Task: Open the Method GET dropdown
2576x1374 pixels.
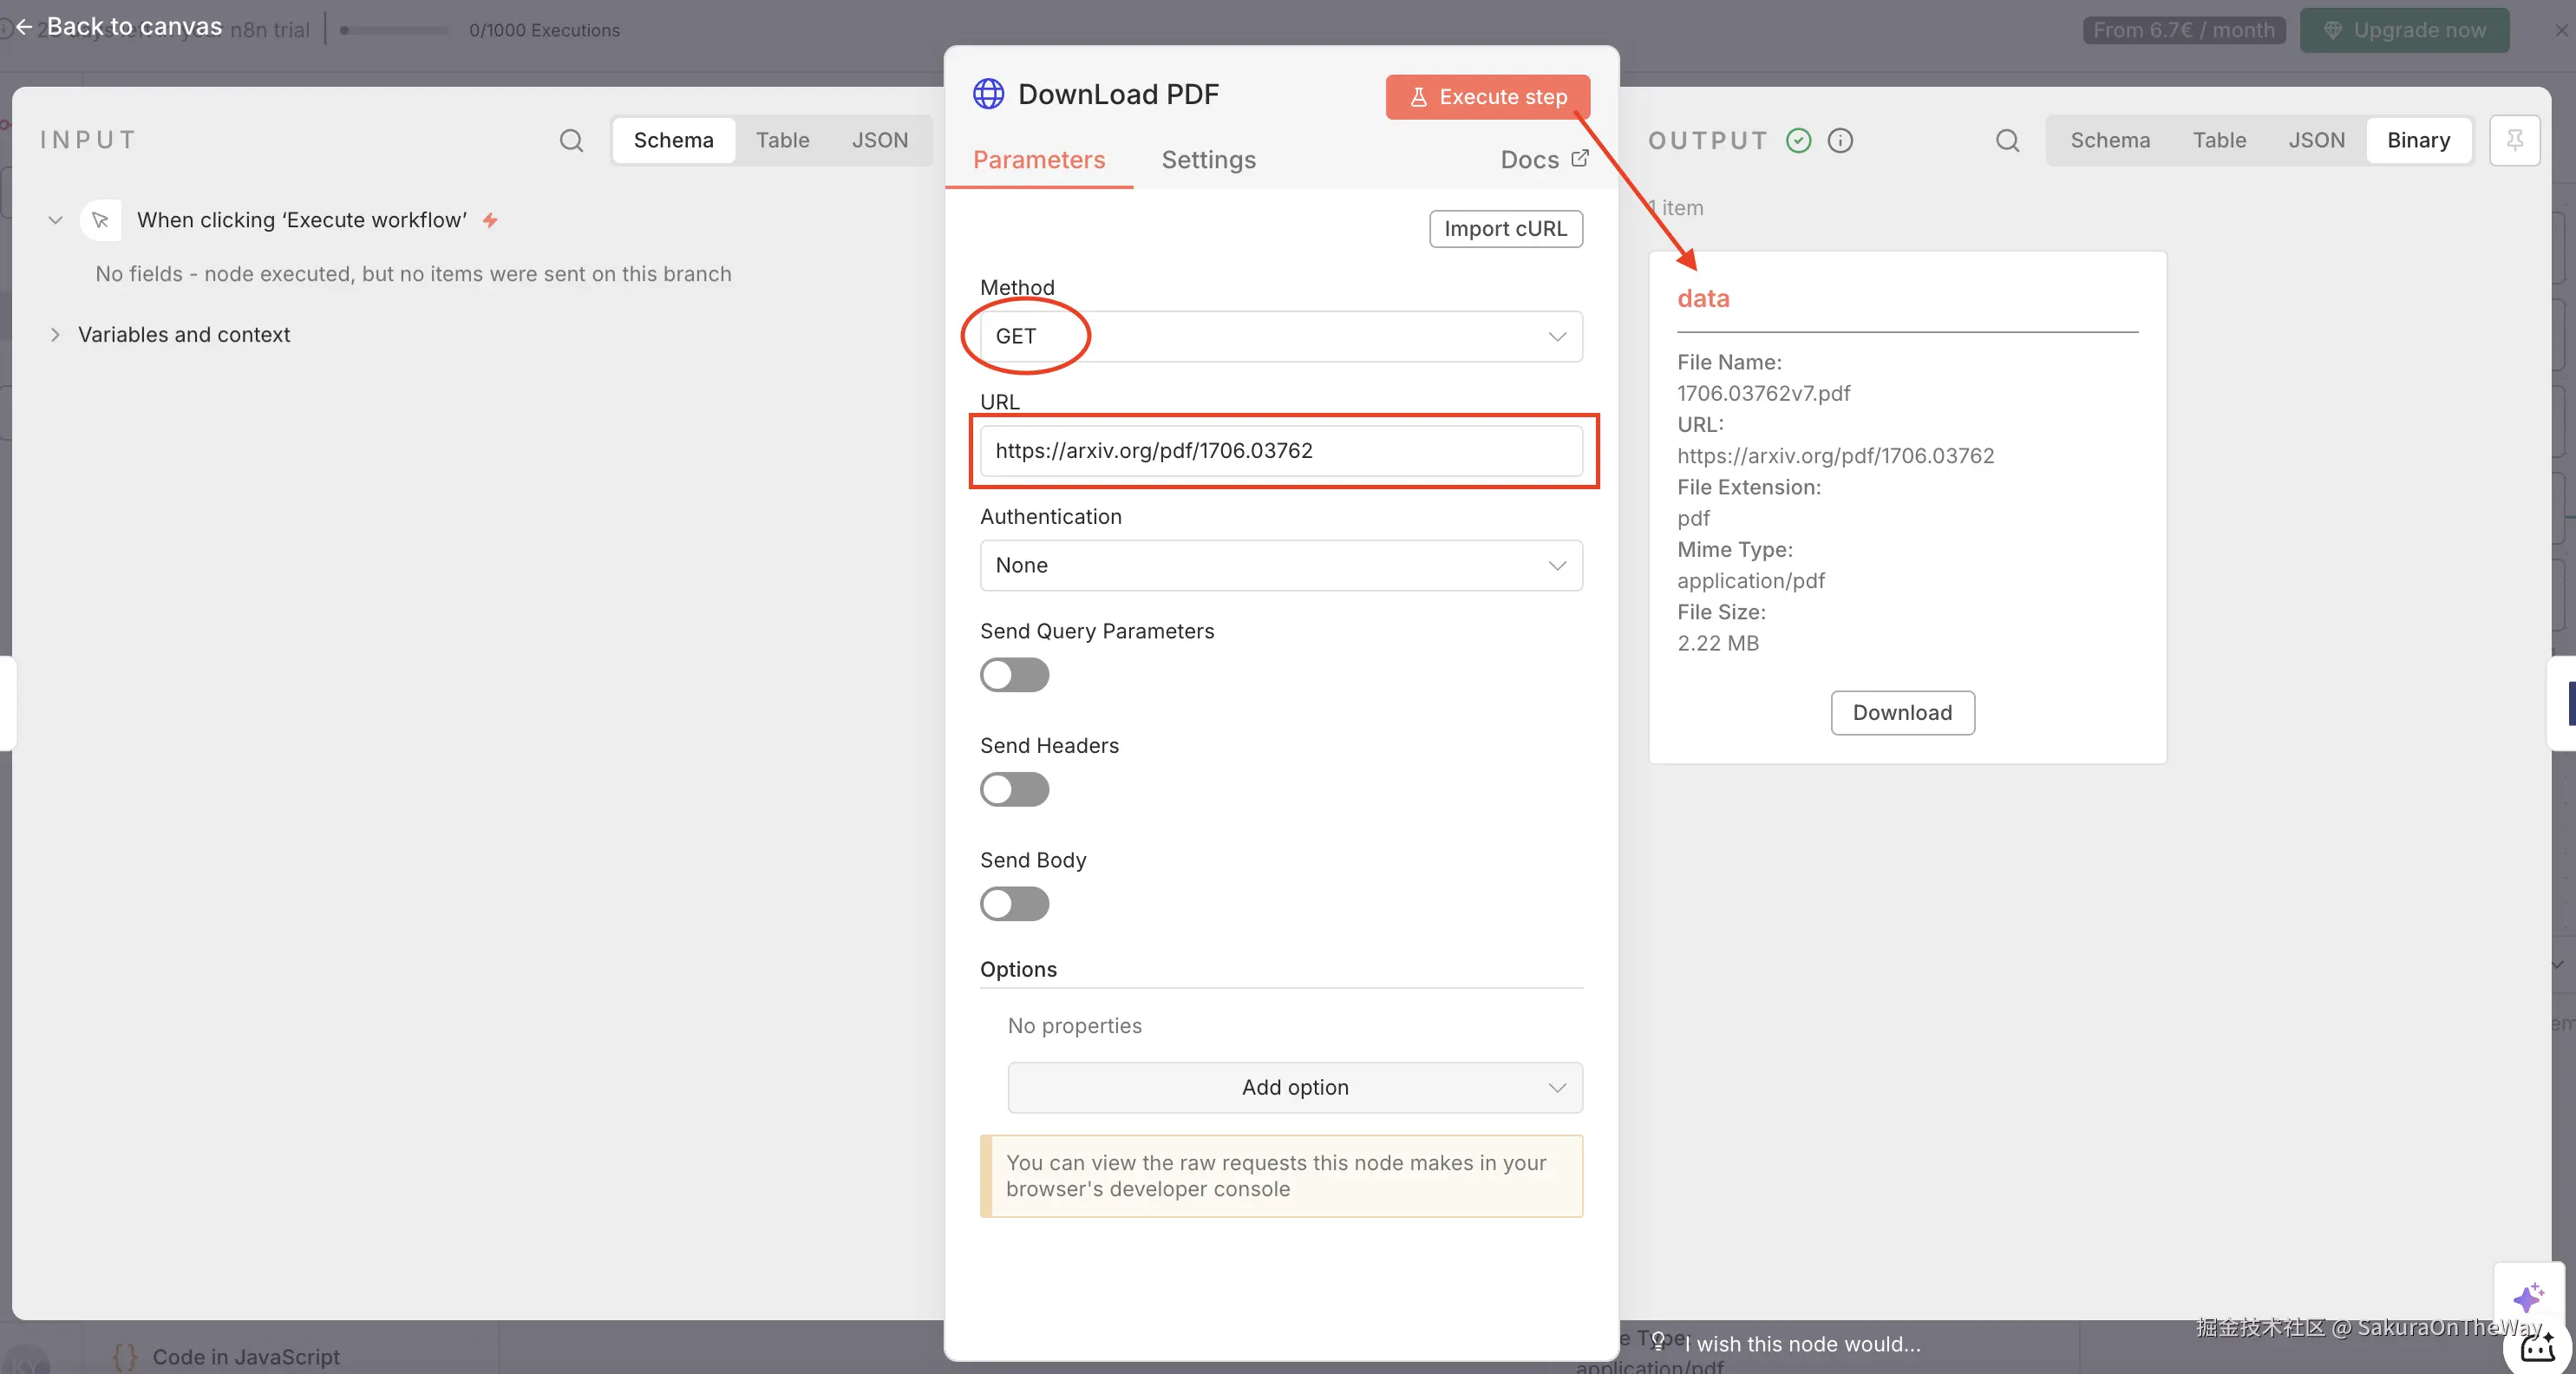Action: [1280, 336]
